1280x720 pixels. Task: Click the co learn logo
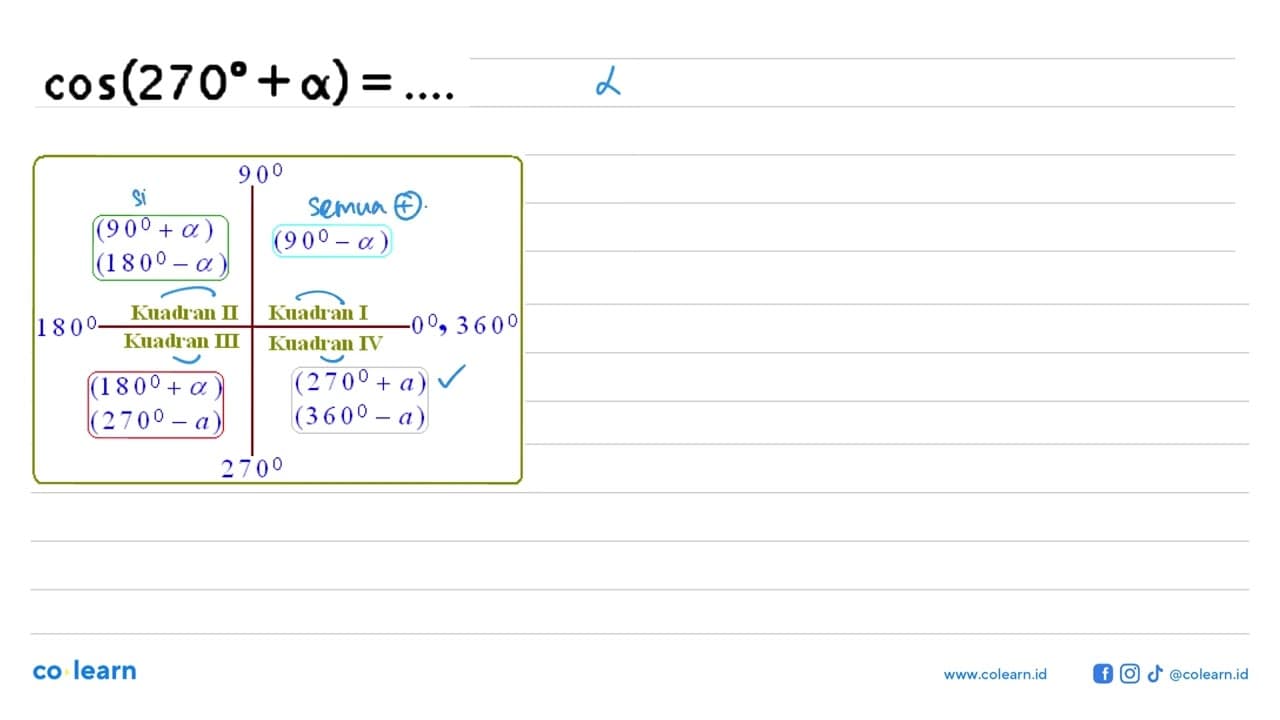click(x=84, y=671)
